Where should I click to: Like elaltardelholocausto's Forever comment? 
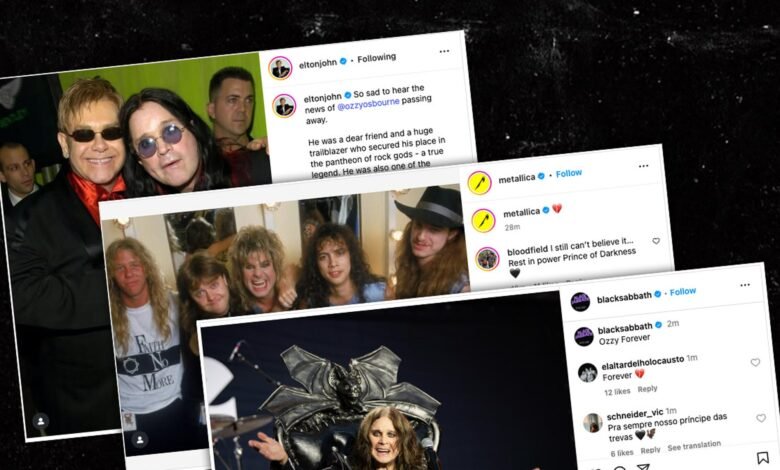(x=755, y=362)
